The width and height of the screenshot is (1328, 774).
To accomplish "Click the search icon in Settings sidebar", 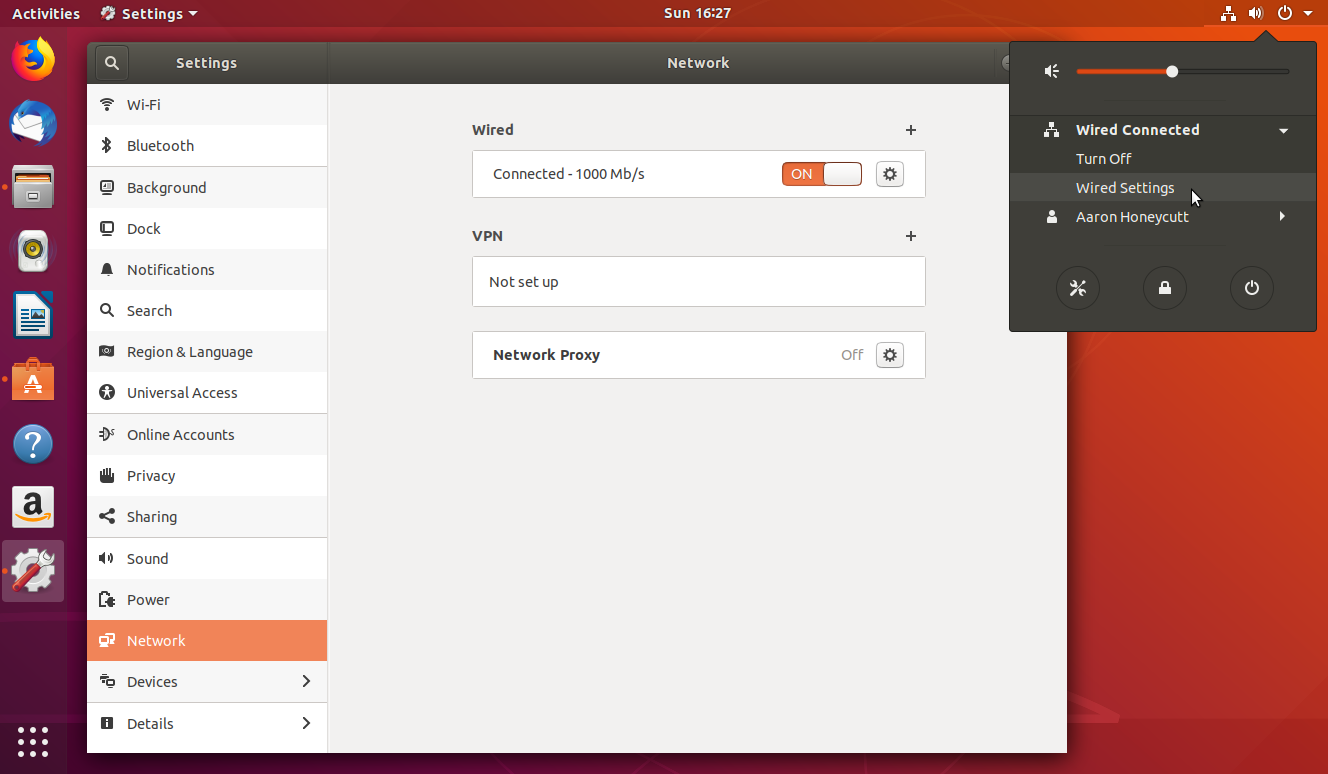I will 111,62.
